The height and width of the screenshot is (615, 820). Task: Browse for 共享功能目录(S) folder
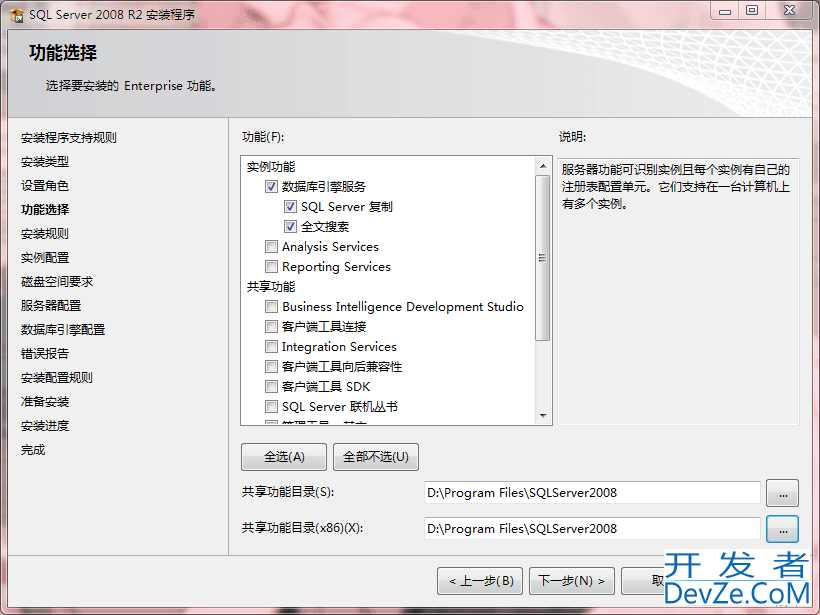(x=782, y=493)
